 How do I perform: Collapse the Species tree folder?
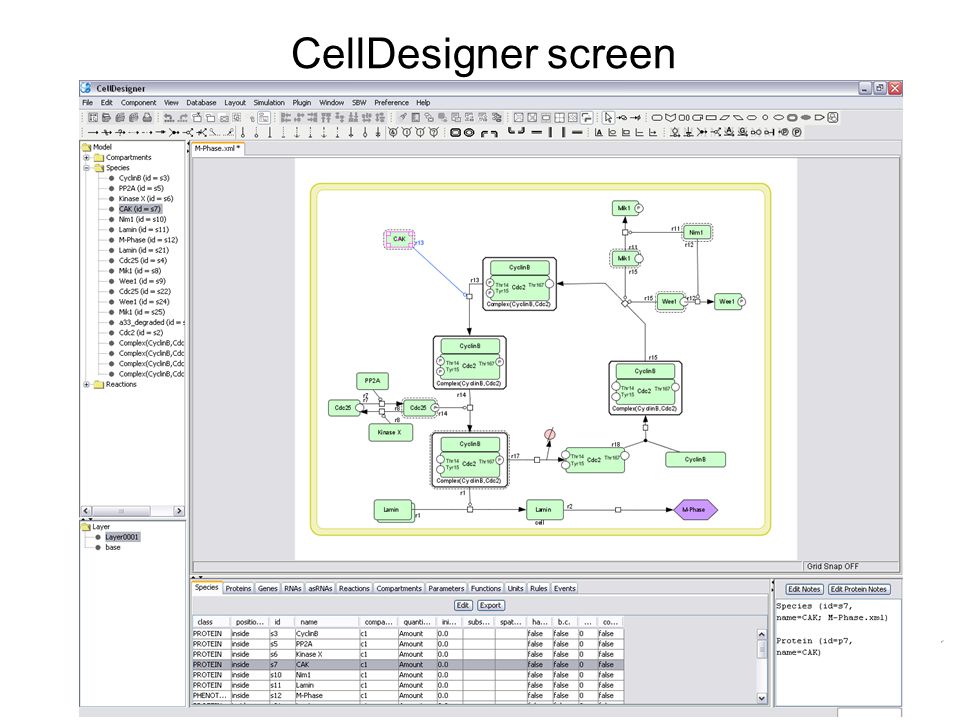(86, 168)
